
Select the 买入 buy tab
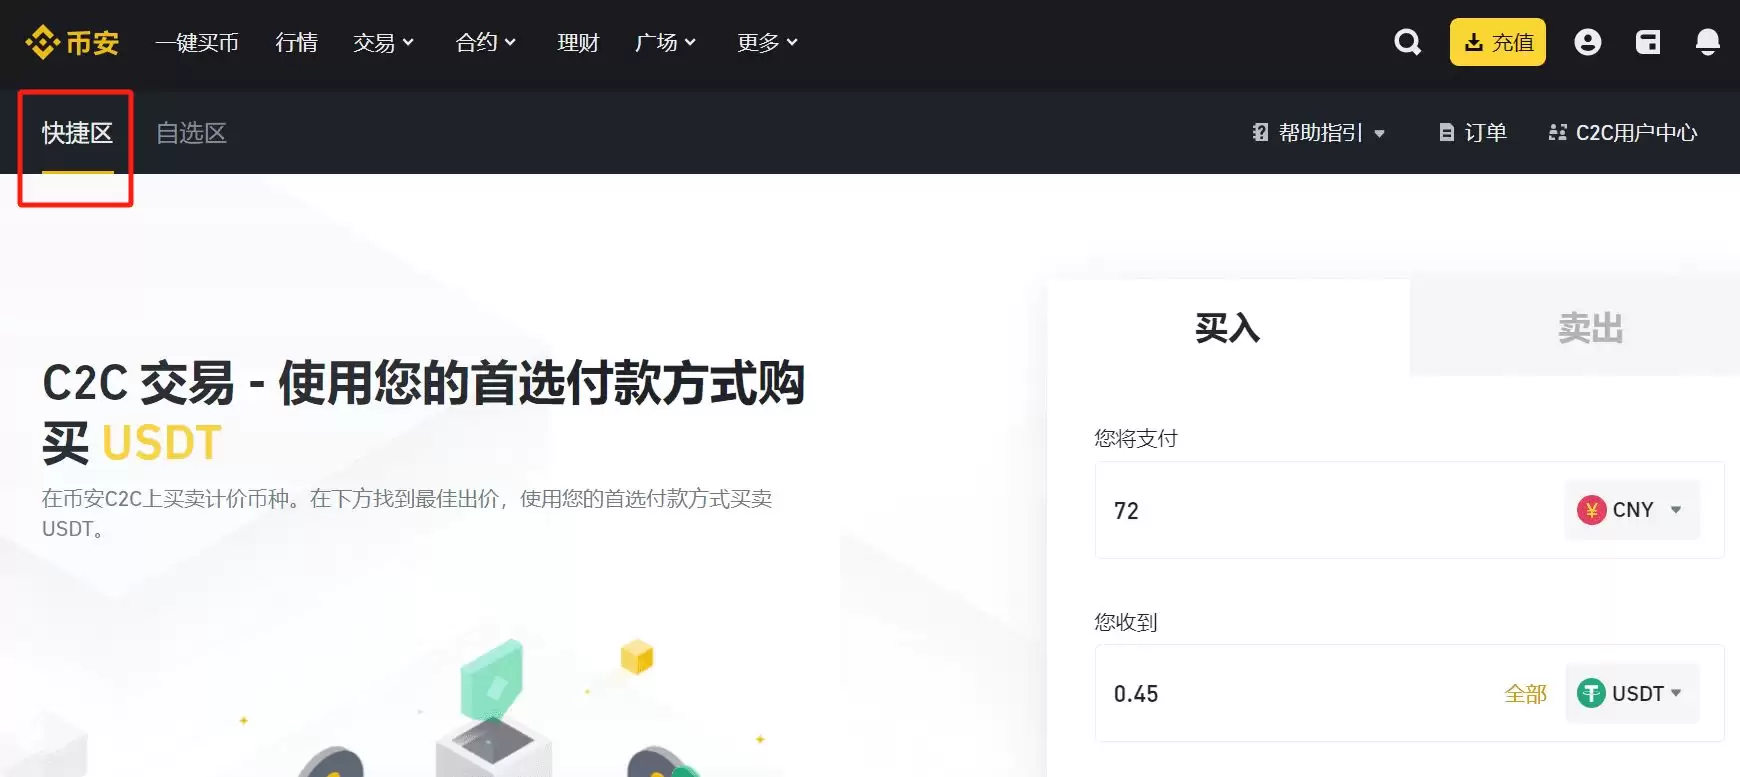click(x=1228, y=328)
